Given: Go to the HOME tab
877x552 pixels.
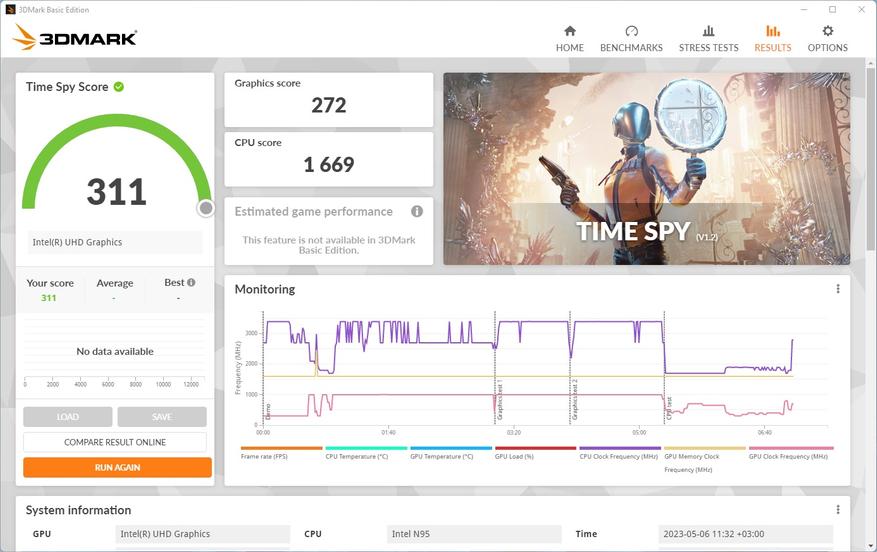Looking at the screenshot, I should tap(569, 39).
